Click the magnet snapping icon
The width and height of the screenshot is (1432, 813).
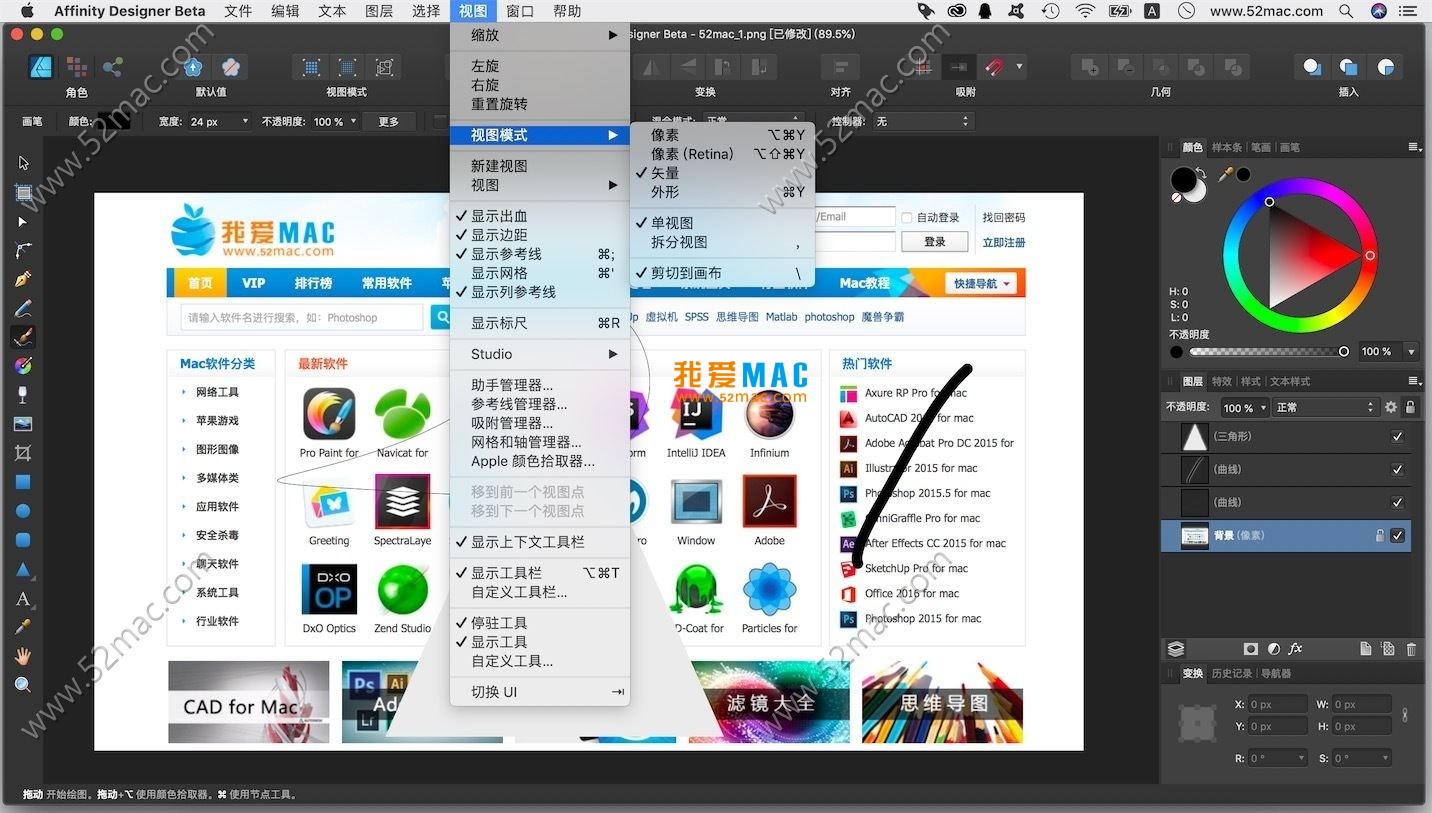point(994,67)
